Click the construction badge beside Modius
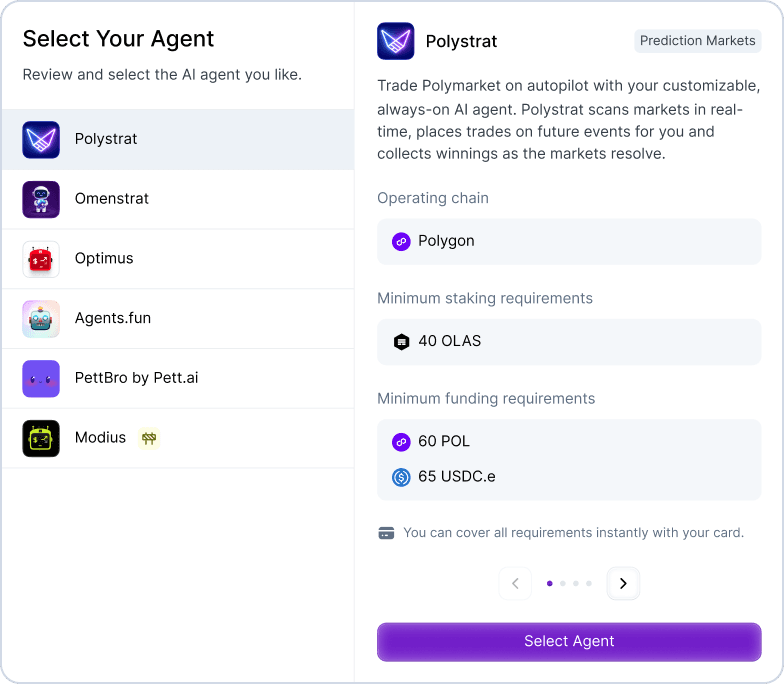The image size is (784, 684). click(x=149, y=438)
